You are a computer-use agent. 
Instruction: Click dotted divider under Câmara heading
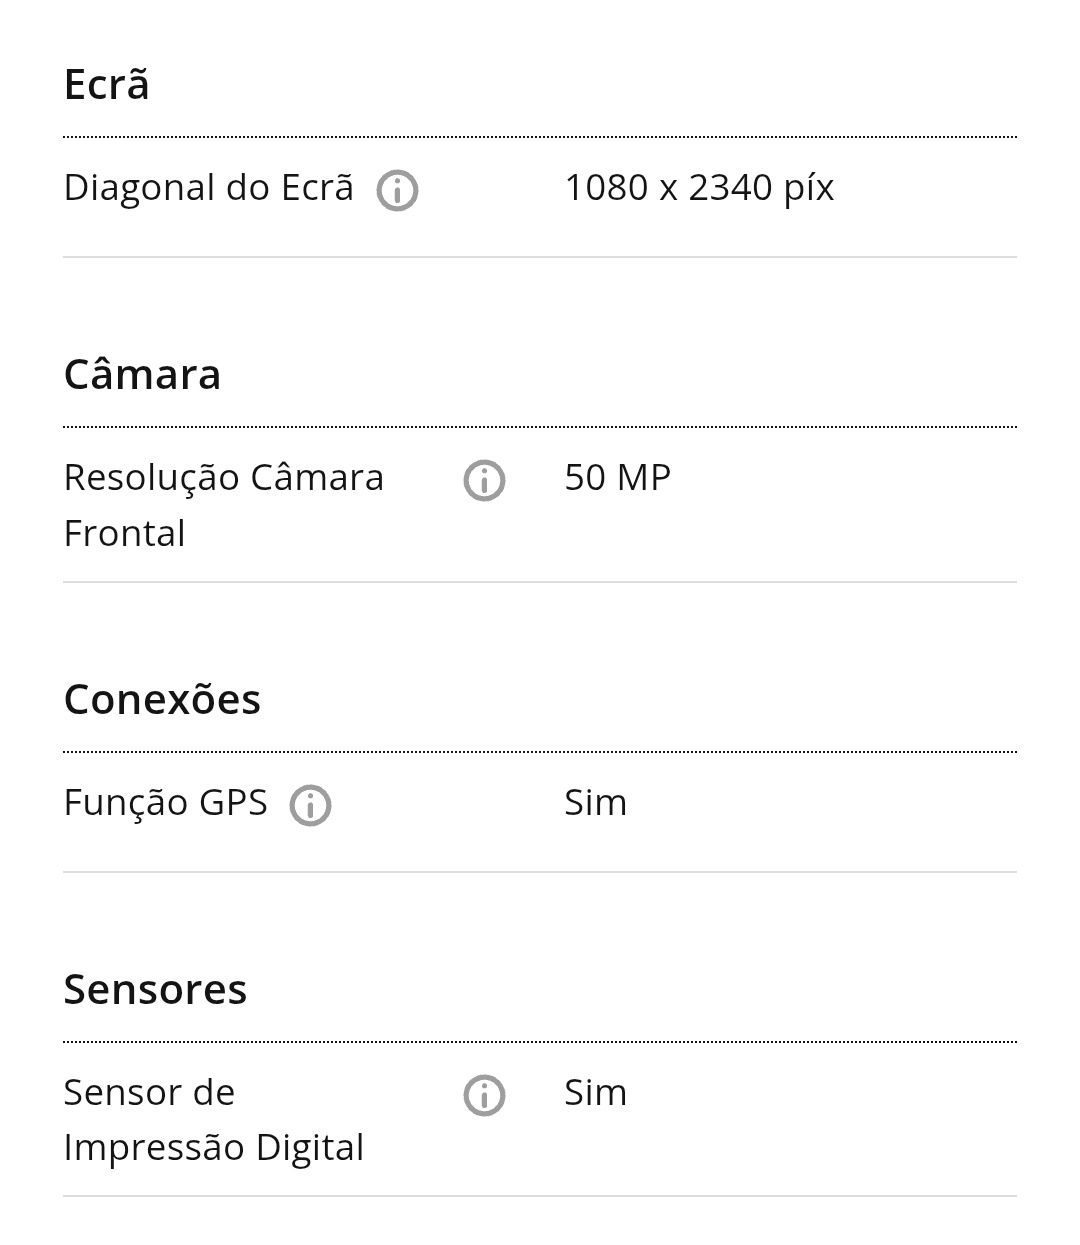[540, 427]
